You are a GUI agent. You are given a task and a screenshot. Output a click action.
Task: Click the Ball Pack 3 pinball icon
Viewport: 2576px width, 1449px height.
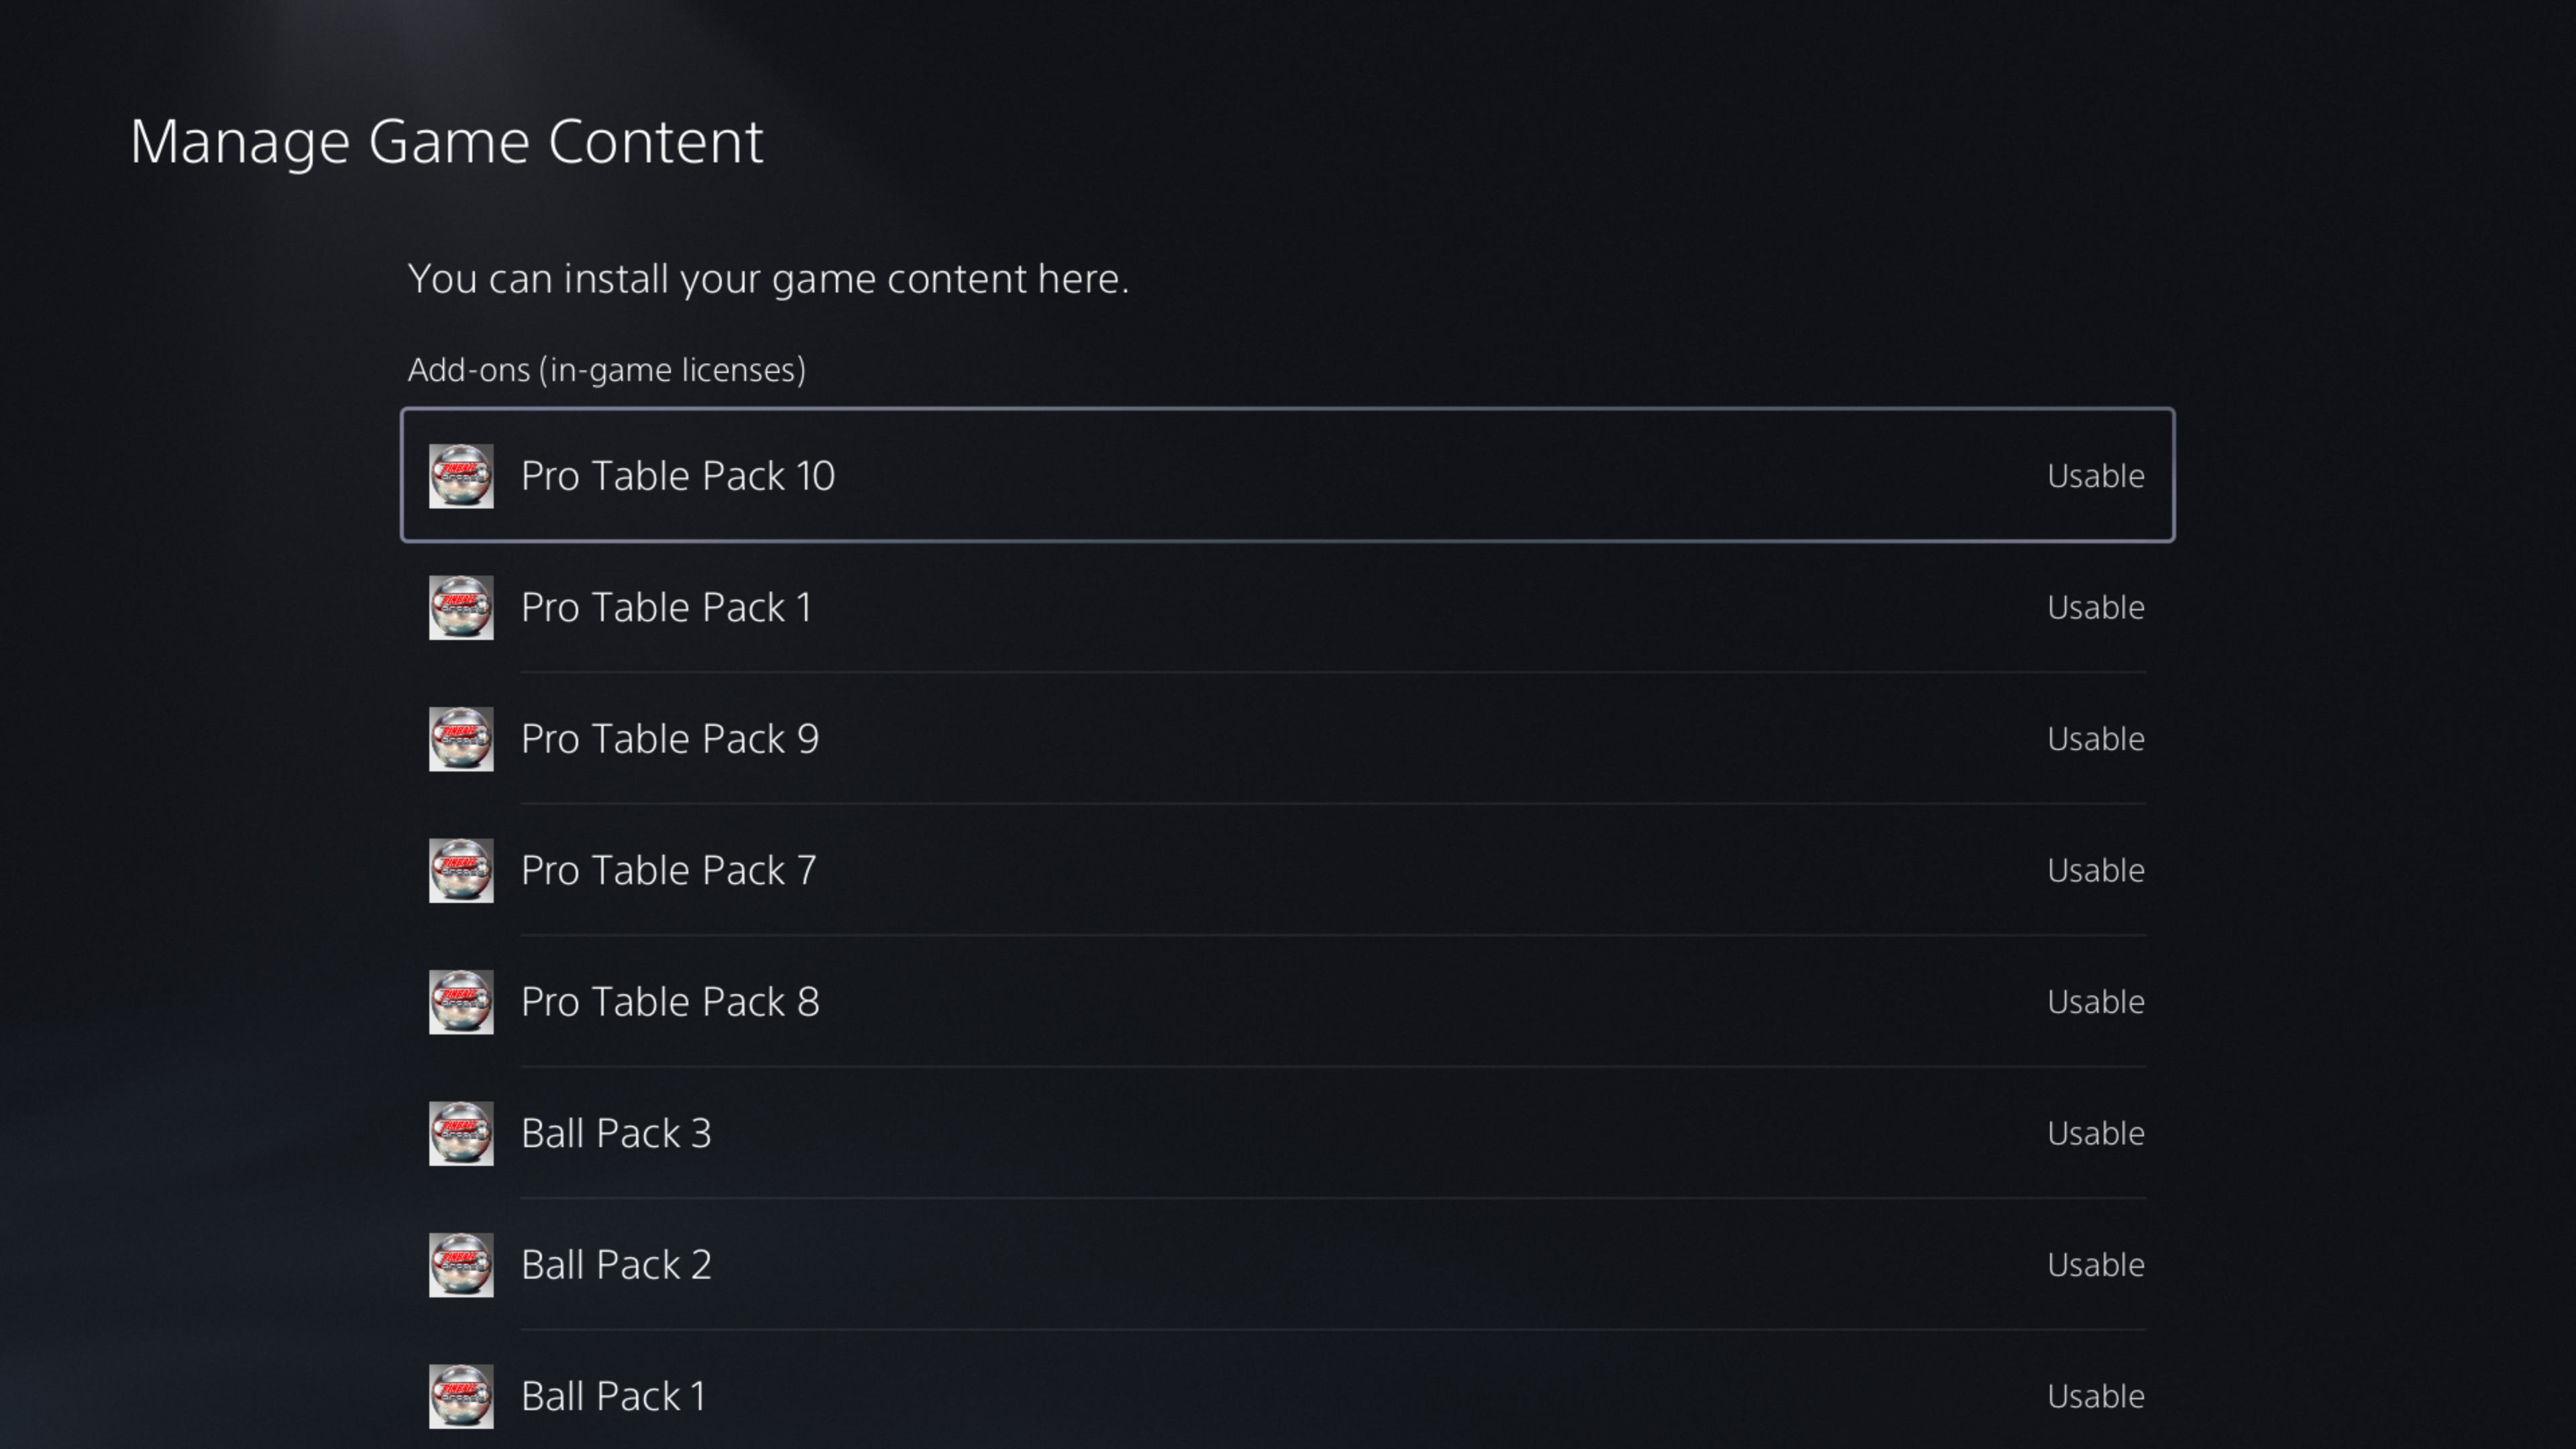[x=461, y=1133]
